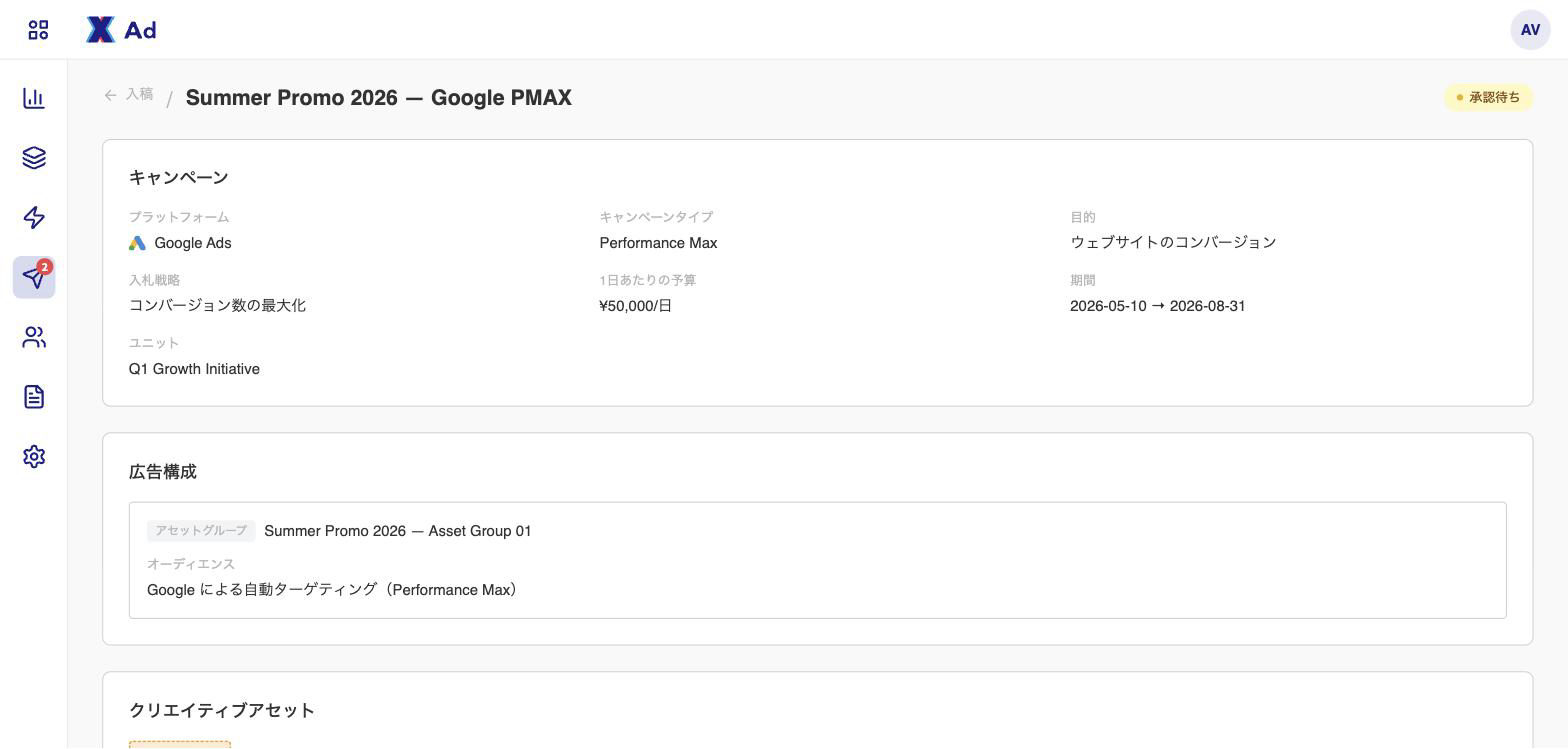Click the 目的 field label

point(1083,217)
